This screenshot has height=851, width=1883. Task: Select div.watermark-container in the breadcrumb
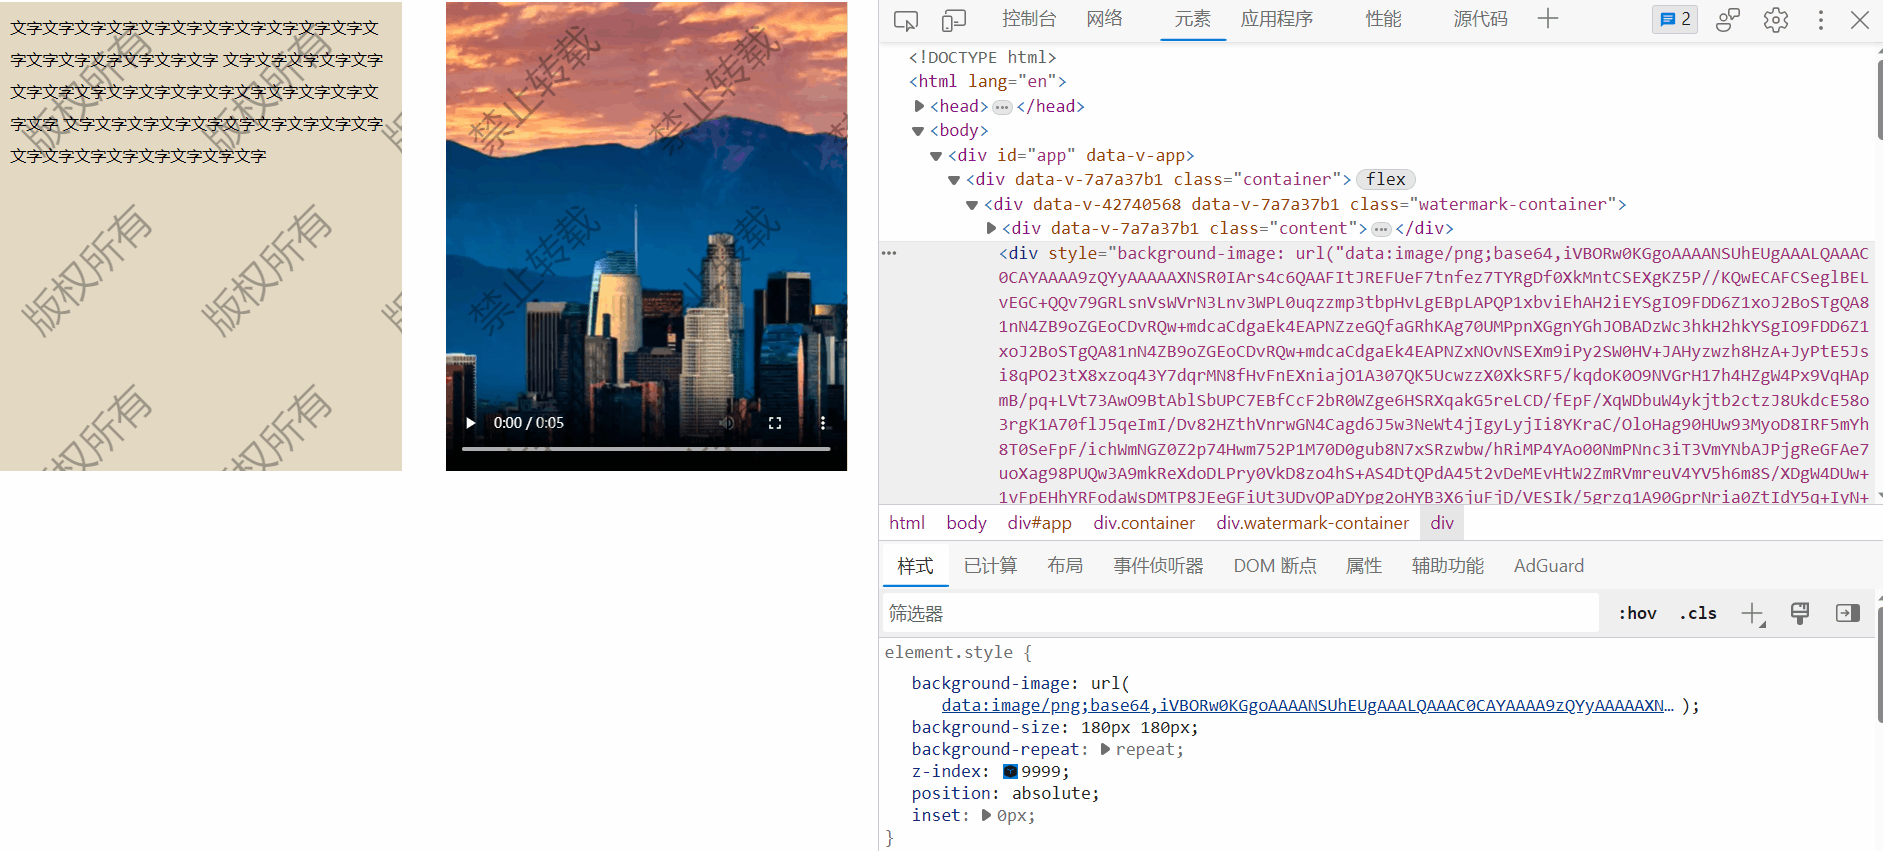coord(1312,523)
